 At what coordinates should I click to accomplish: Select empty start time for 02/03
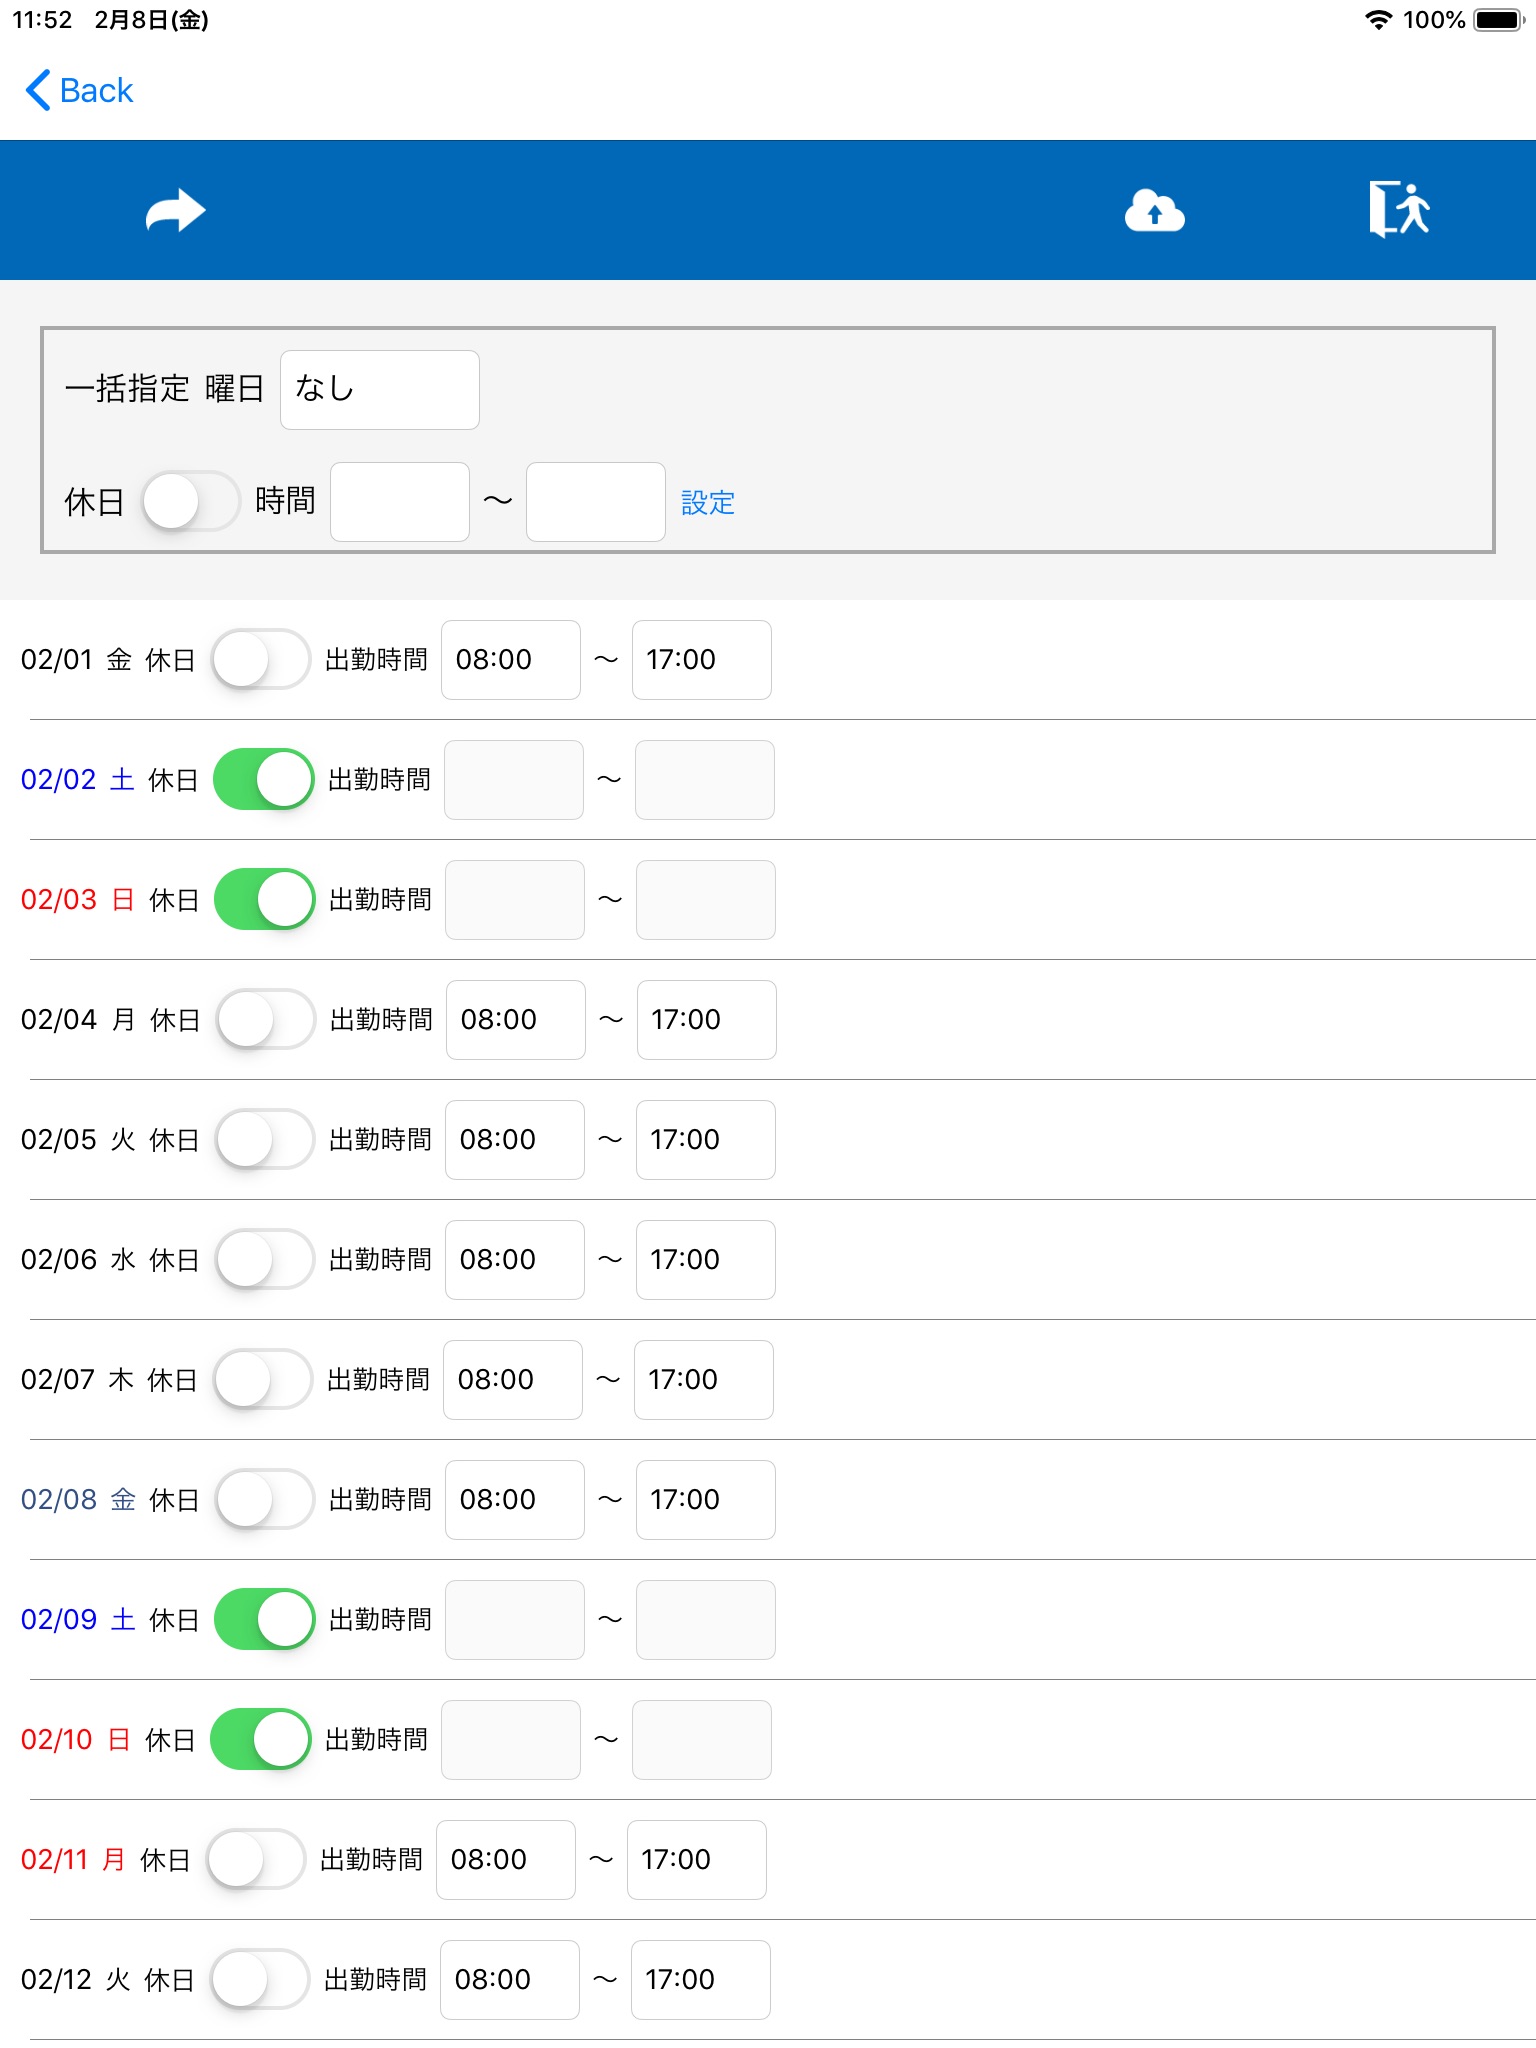[x=515, y=900]
